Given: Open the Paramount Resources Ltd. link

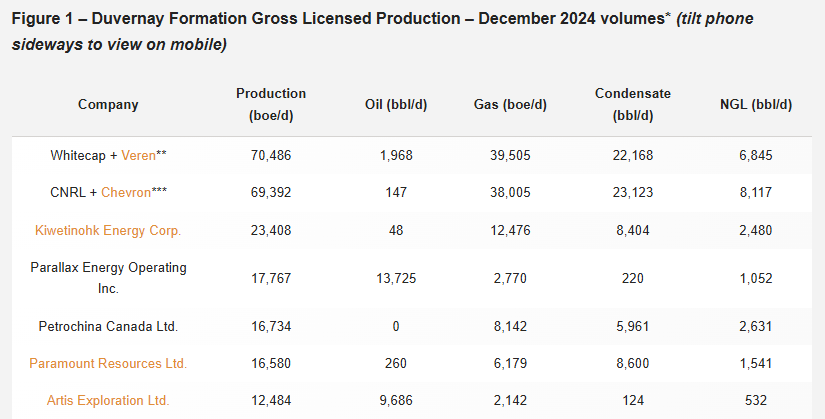Looking at the screenshot, I should [x=108, y=363].
